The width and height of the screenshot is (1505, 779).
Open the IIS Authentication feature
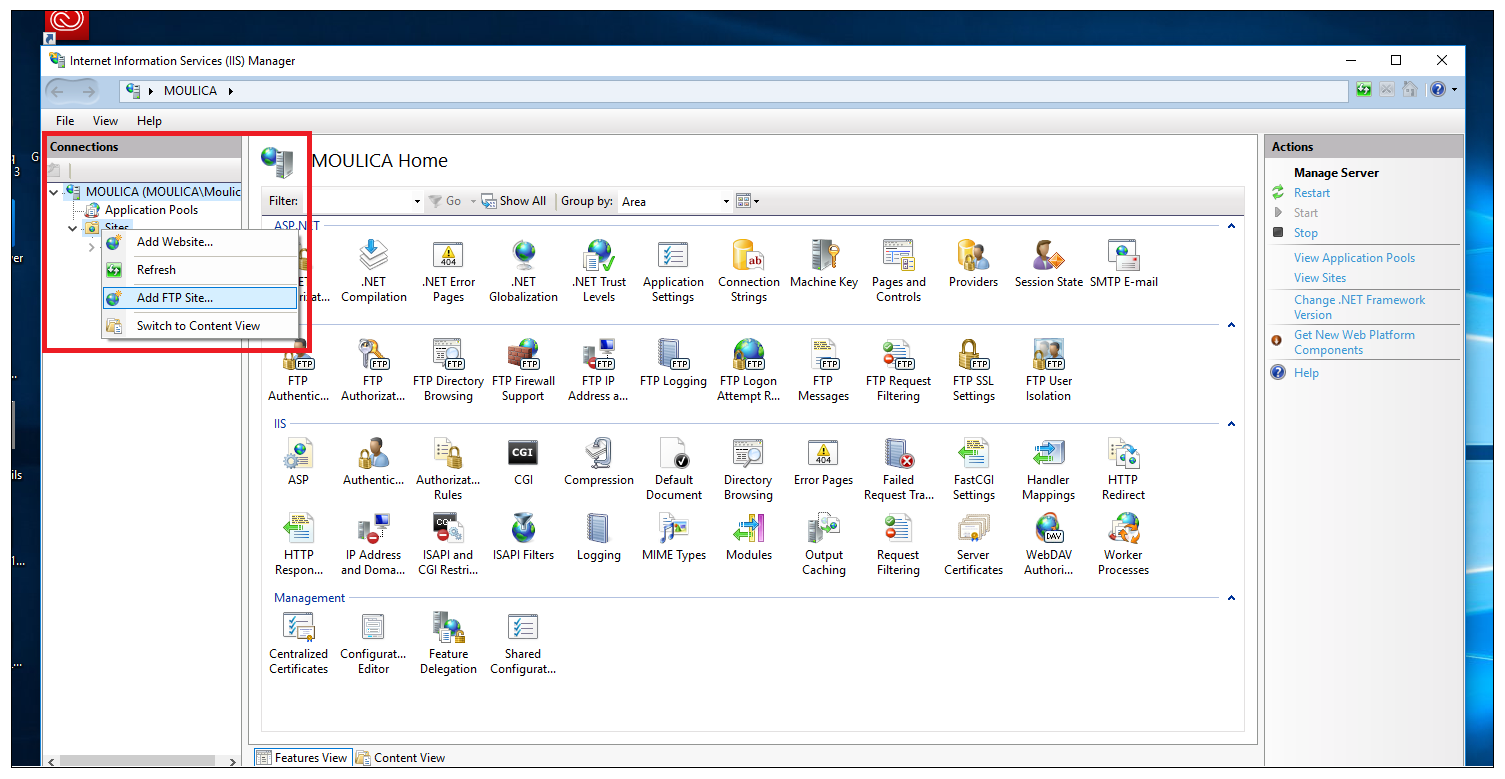coord(373,462)
